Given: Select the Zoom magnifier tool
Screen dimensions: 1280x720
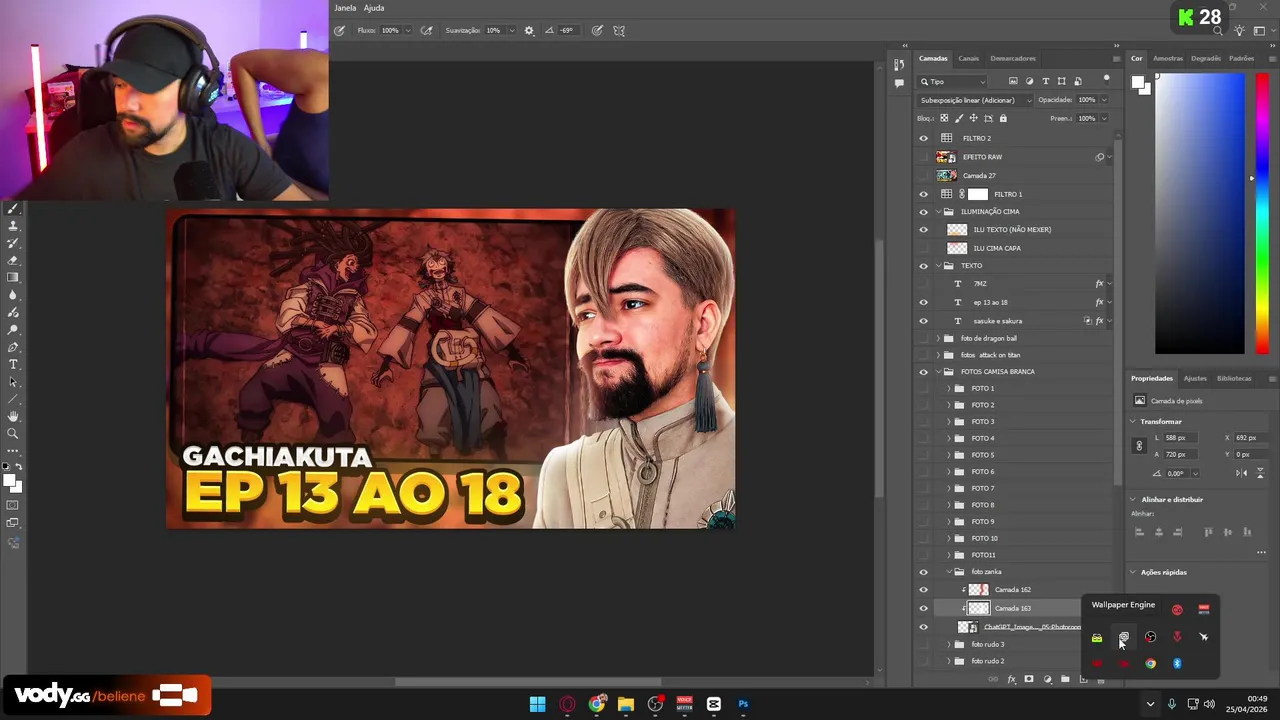Looking at the screenshot, I should click(x=13, y=433).
